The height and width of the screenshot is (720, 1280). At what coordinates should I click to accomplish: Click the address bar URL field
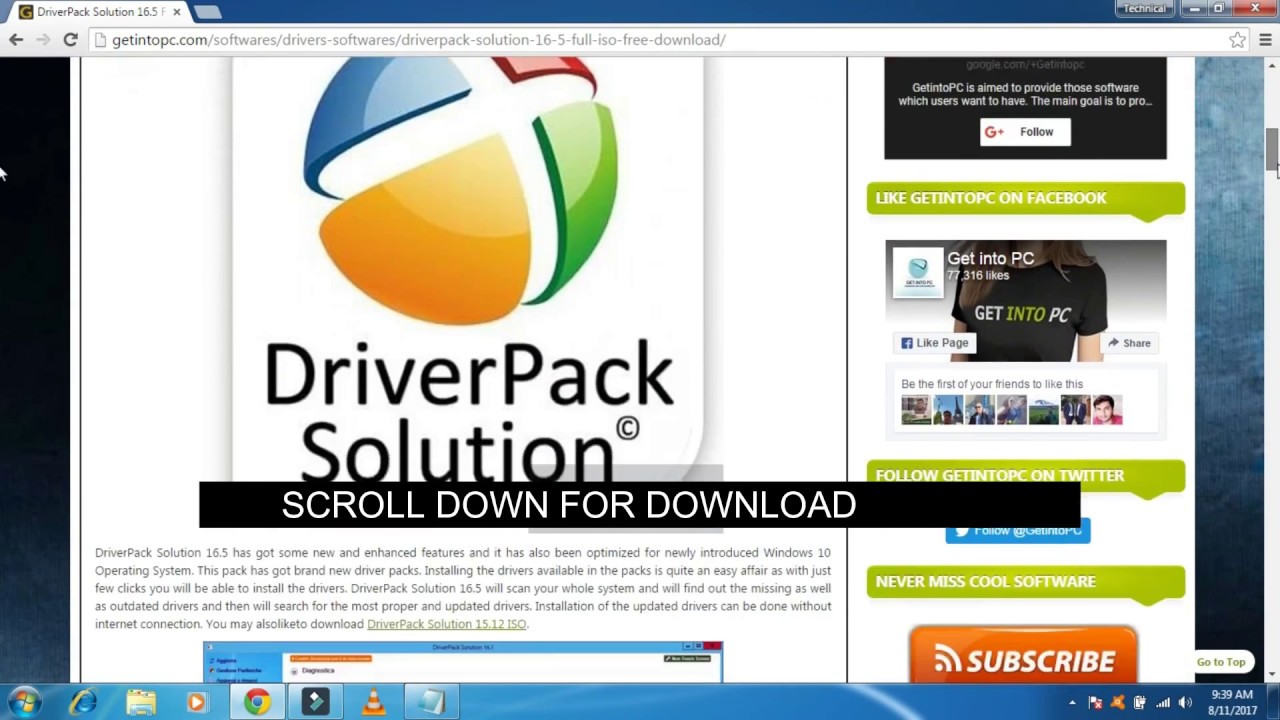(658, 40)
